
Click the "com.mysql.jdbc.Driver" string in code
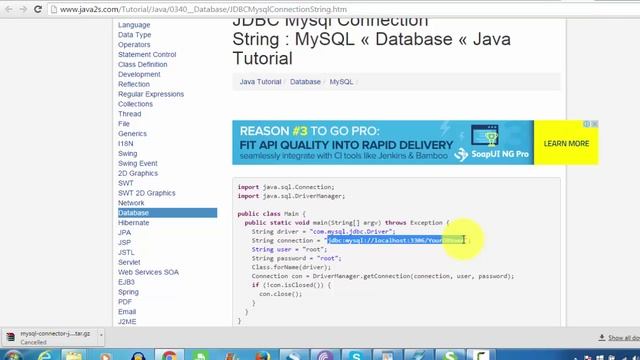(352, 231)
